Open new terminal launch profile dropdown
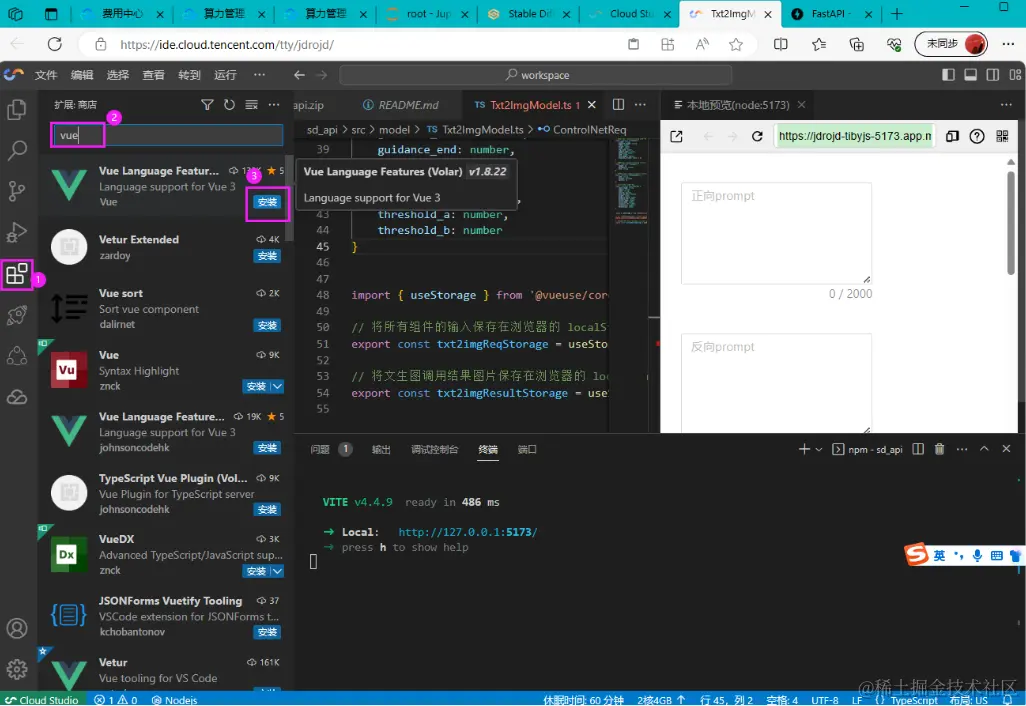The height and width of the screenshot is (706, 1026). pos(819,450)
